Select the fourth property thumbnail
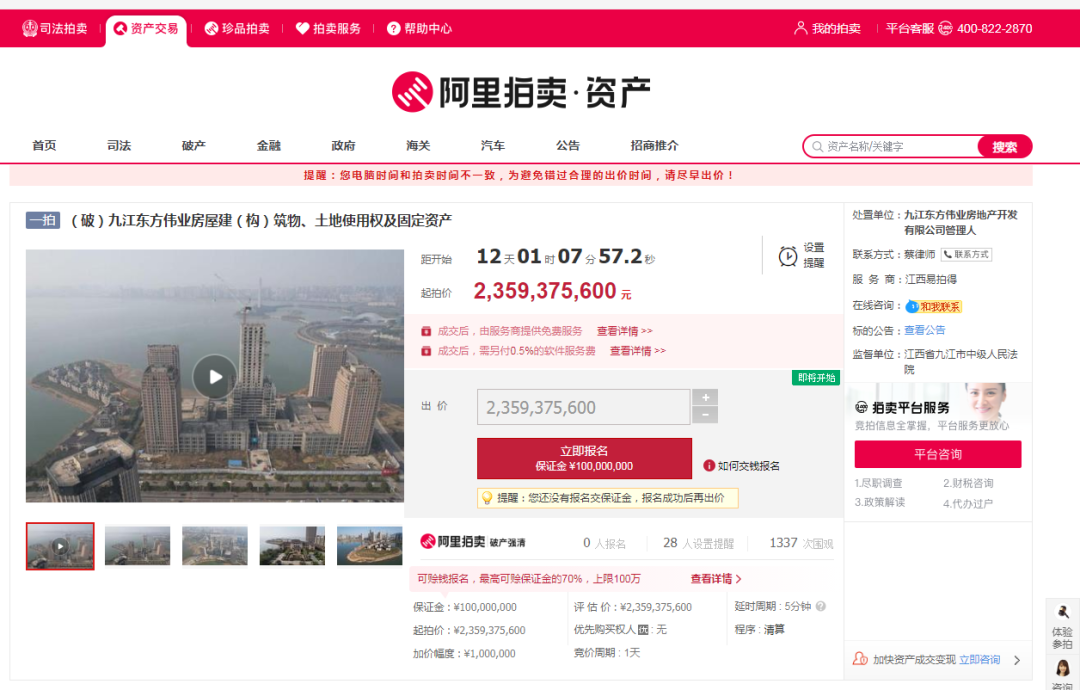 coord(292,545)
